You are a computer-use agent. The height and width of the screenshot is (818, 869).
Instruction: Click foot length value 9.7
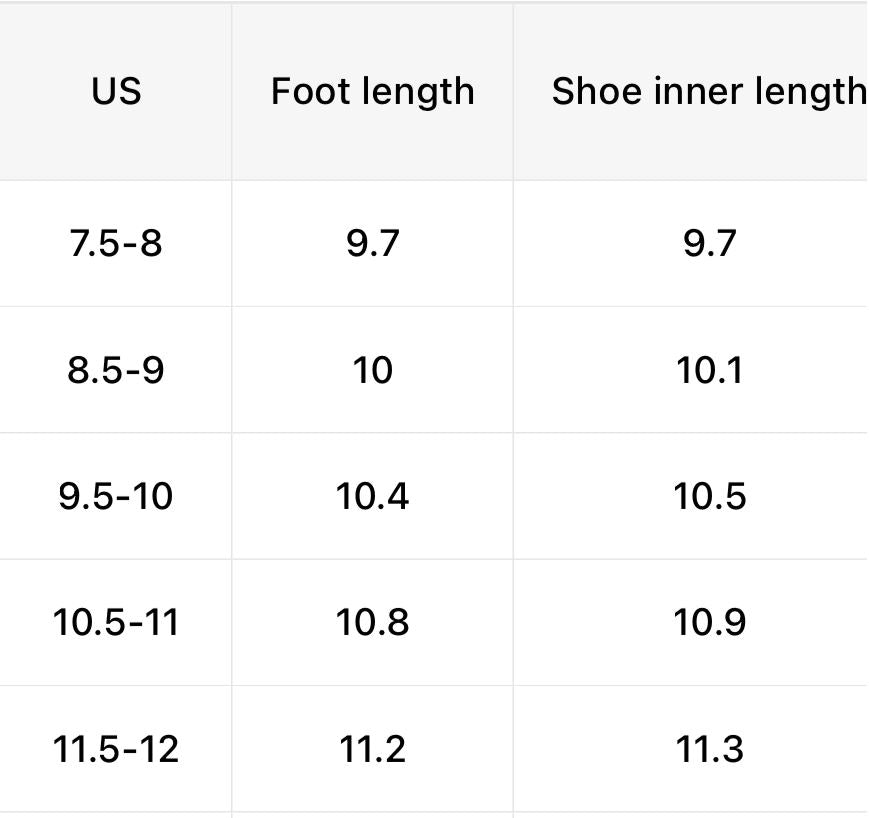tap(372, 243)
